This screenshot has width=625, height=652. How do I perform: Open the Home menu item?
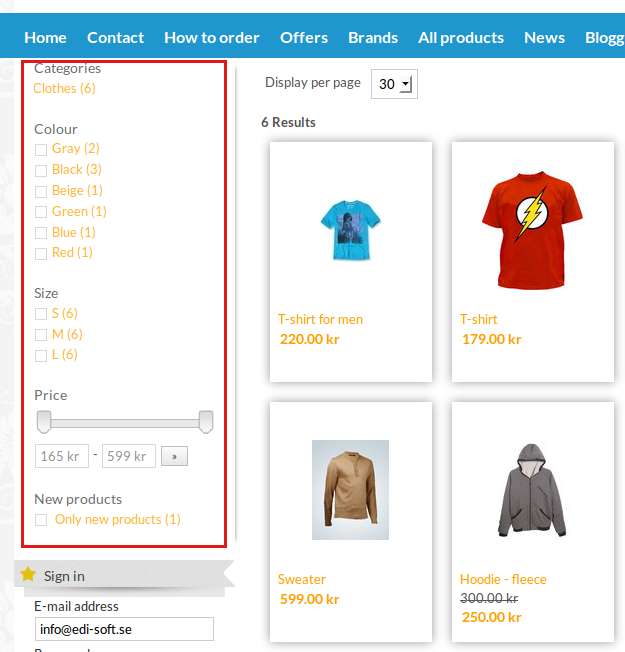tap(45, 38)
